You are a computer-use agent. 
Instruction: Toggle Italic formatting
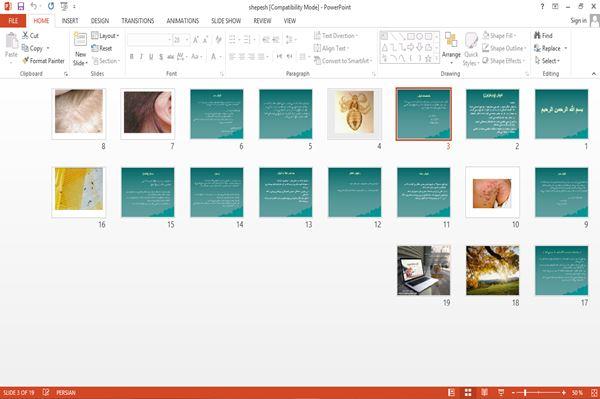pos(141,57)
